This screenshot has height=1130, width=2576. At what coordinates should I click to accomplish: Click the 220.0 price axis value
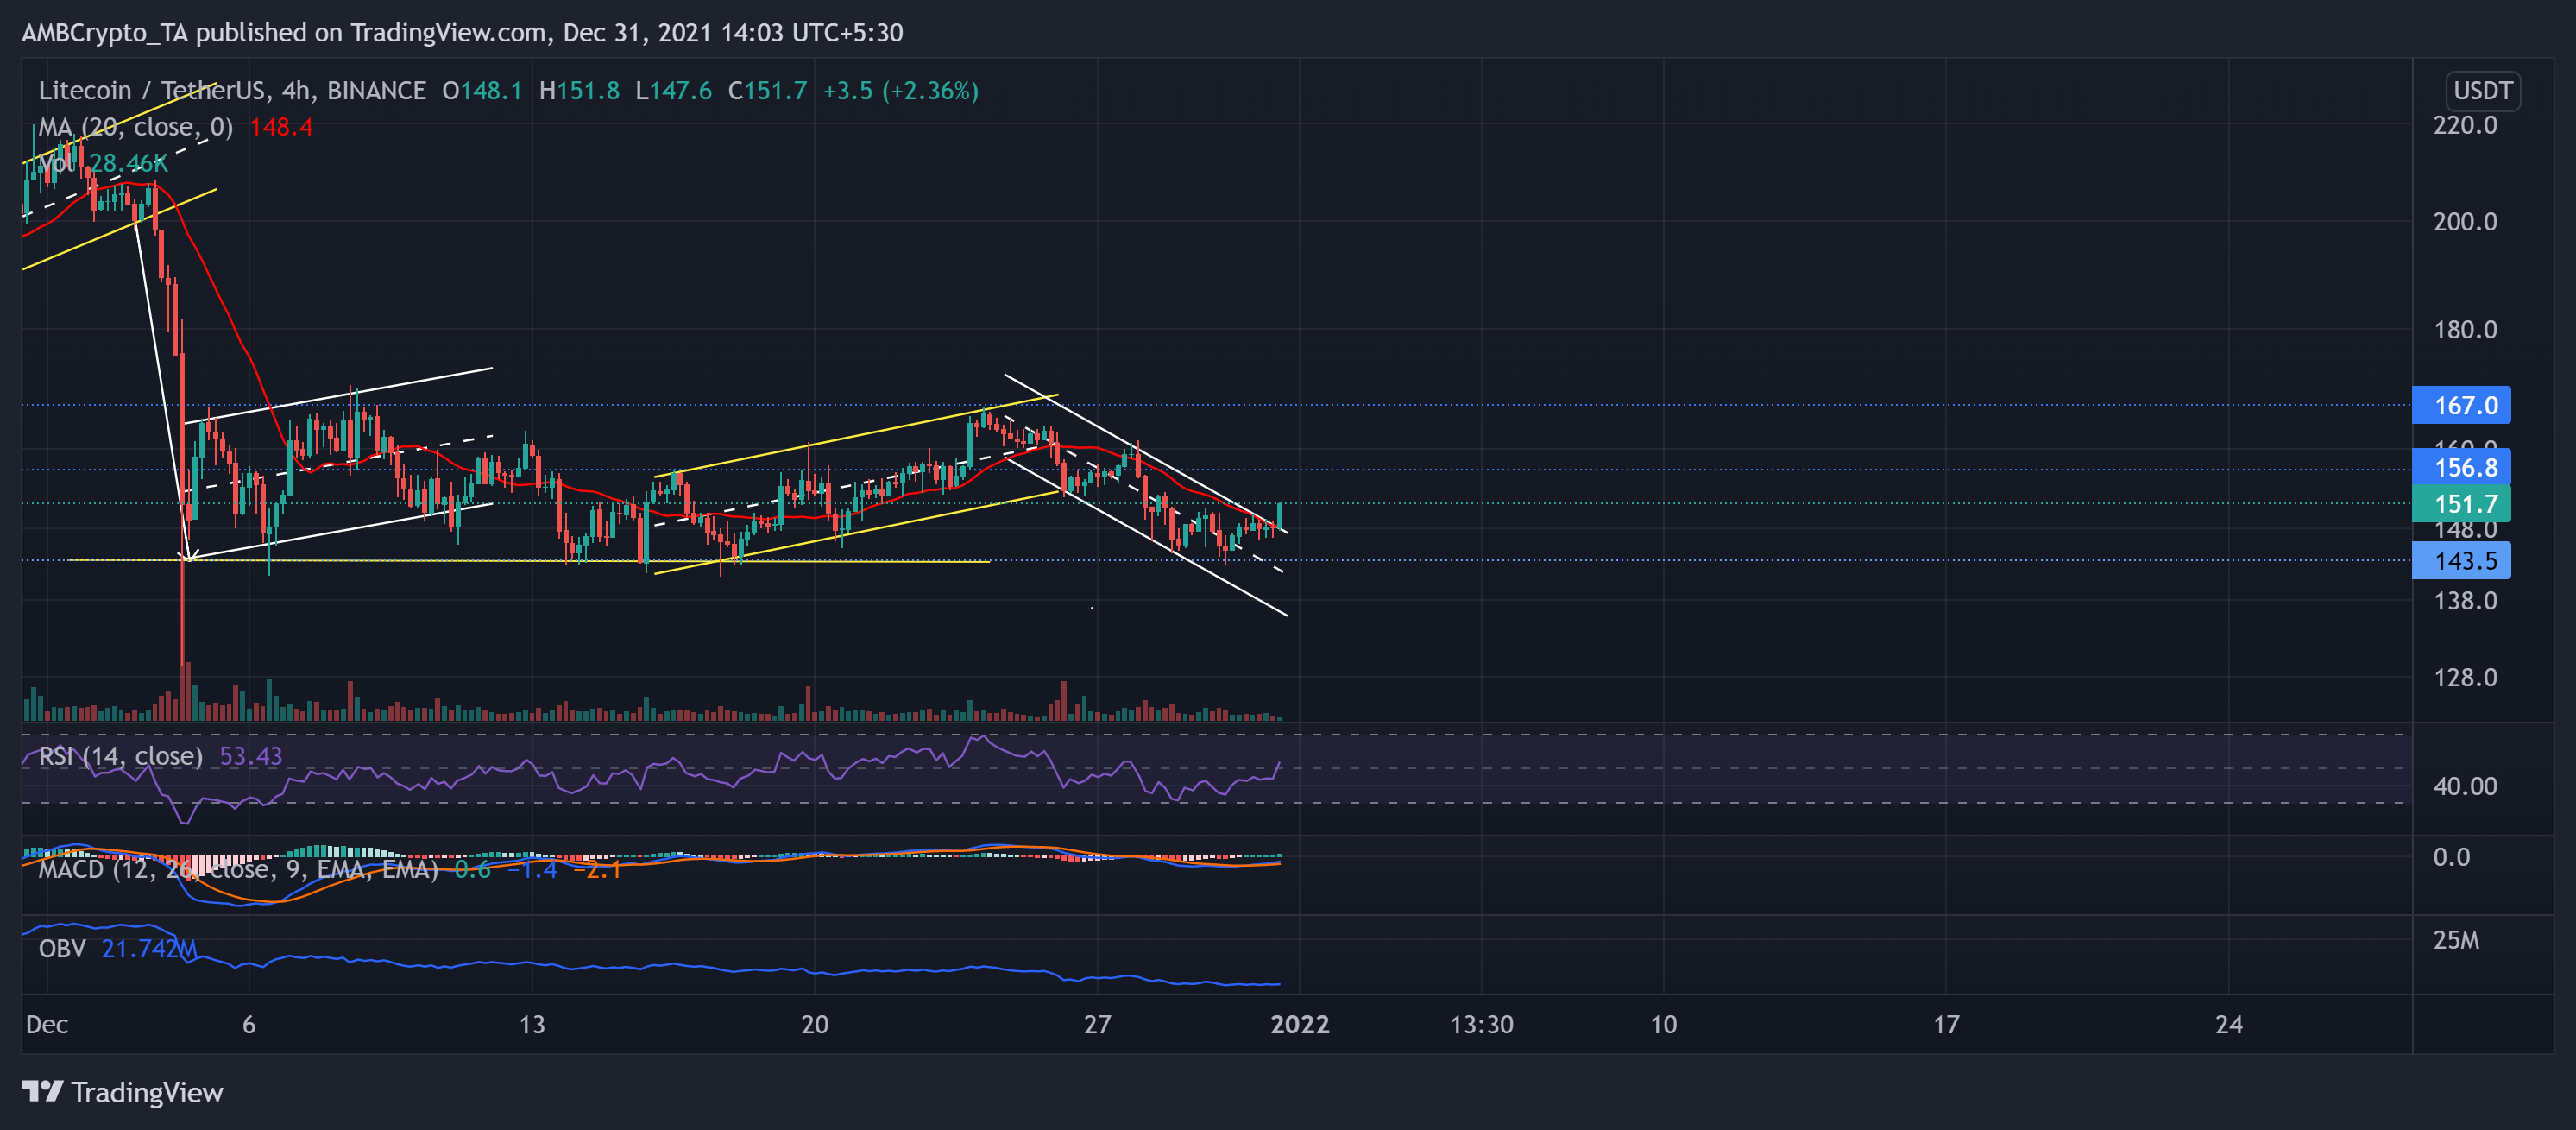coord(2464,125)
